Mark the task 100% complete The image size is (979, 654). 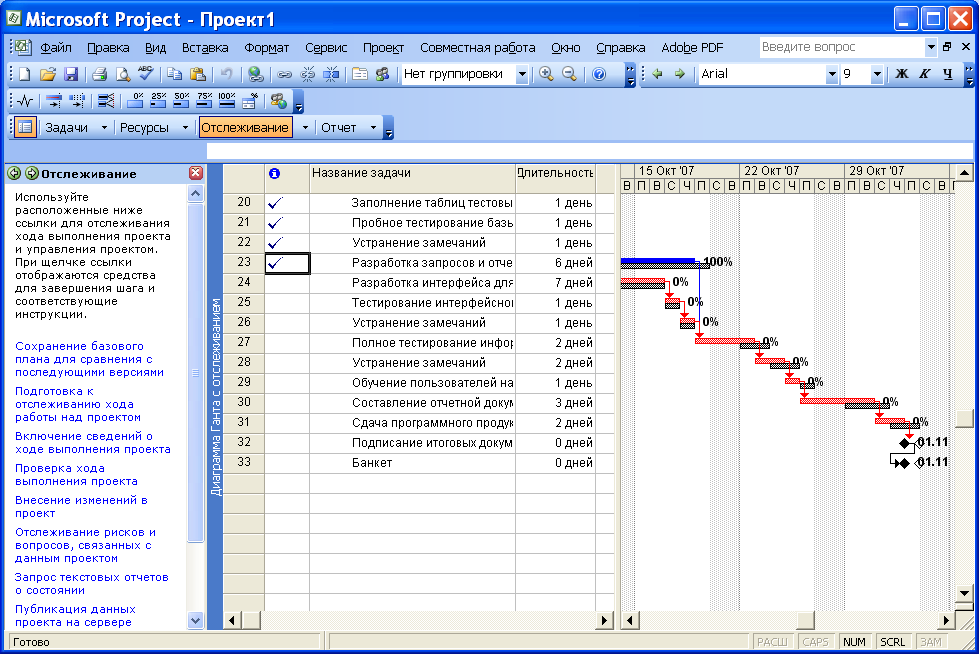[x=227, y=101]
